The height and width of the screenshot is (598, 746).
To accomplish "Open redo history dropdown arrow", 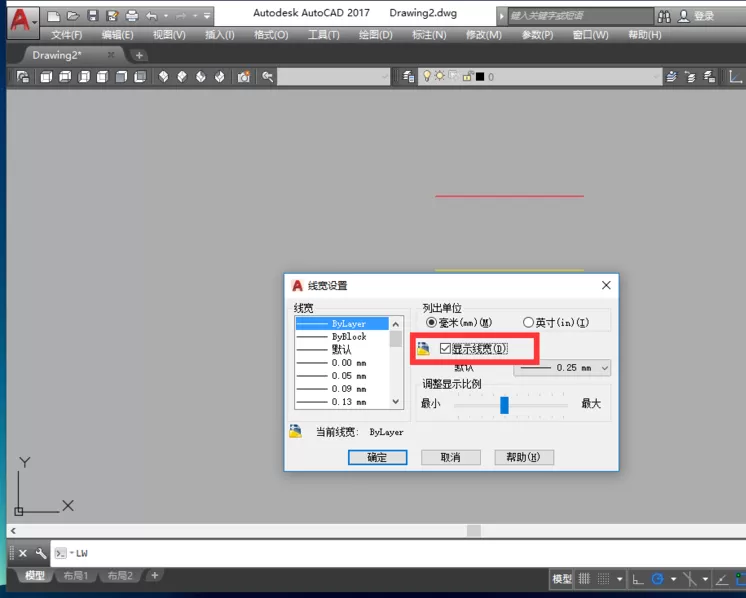I will (x=195, y=16).
